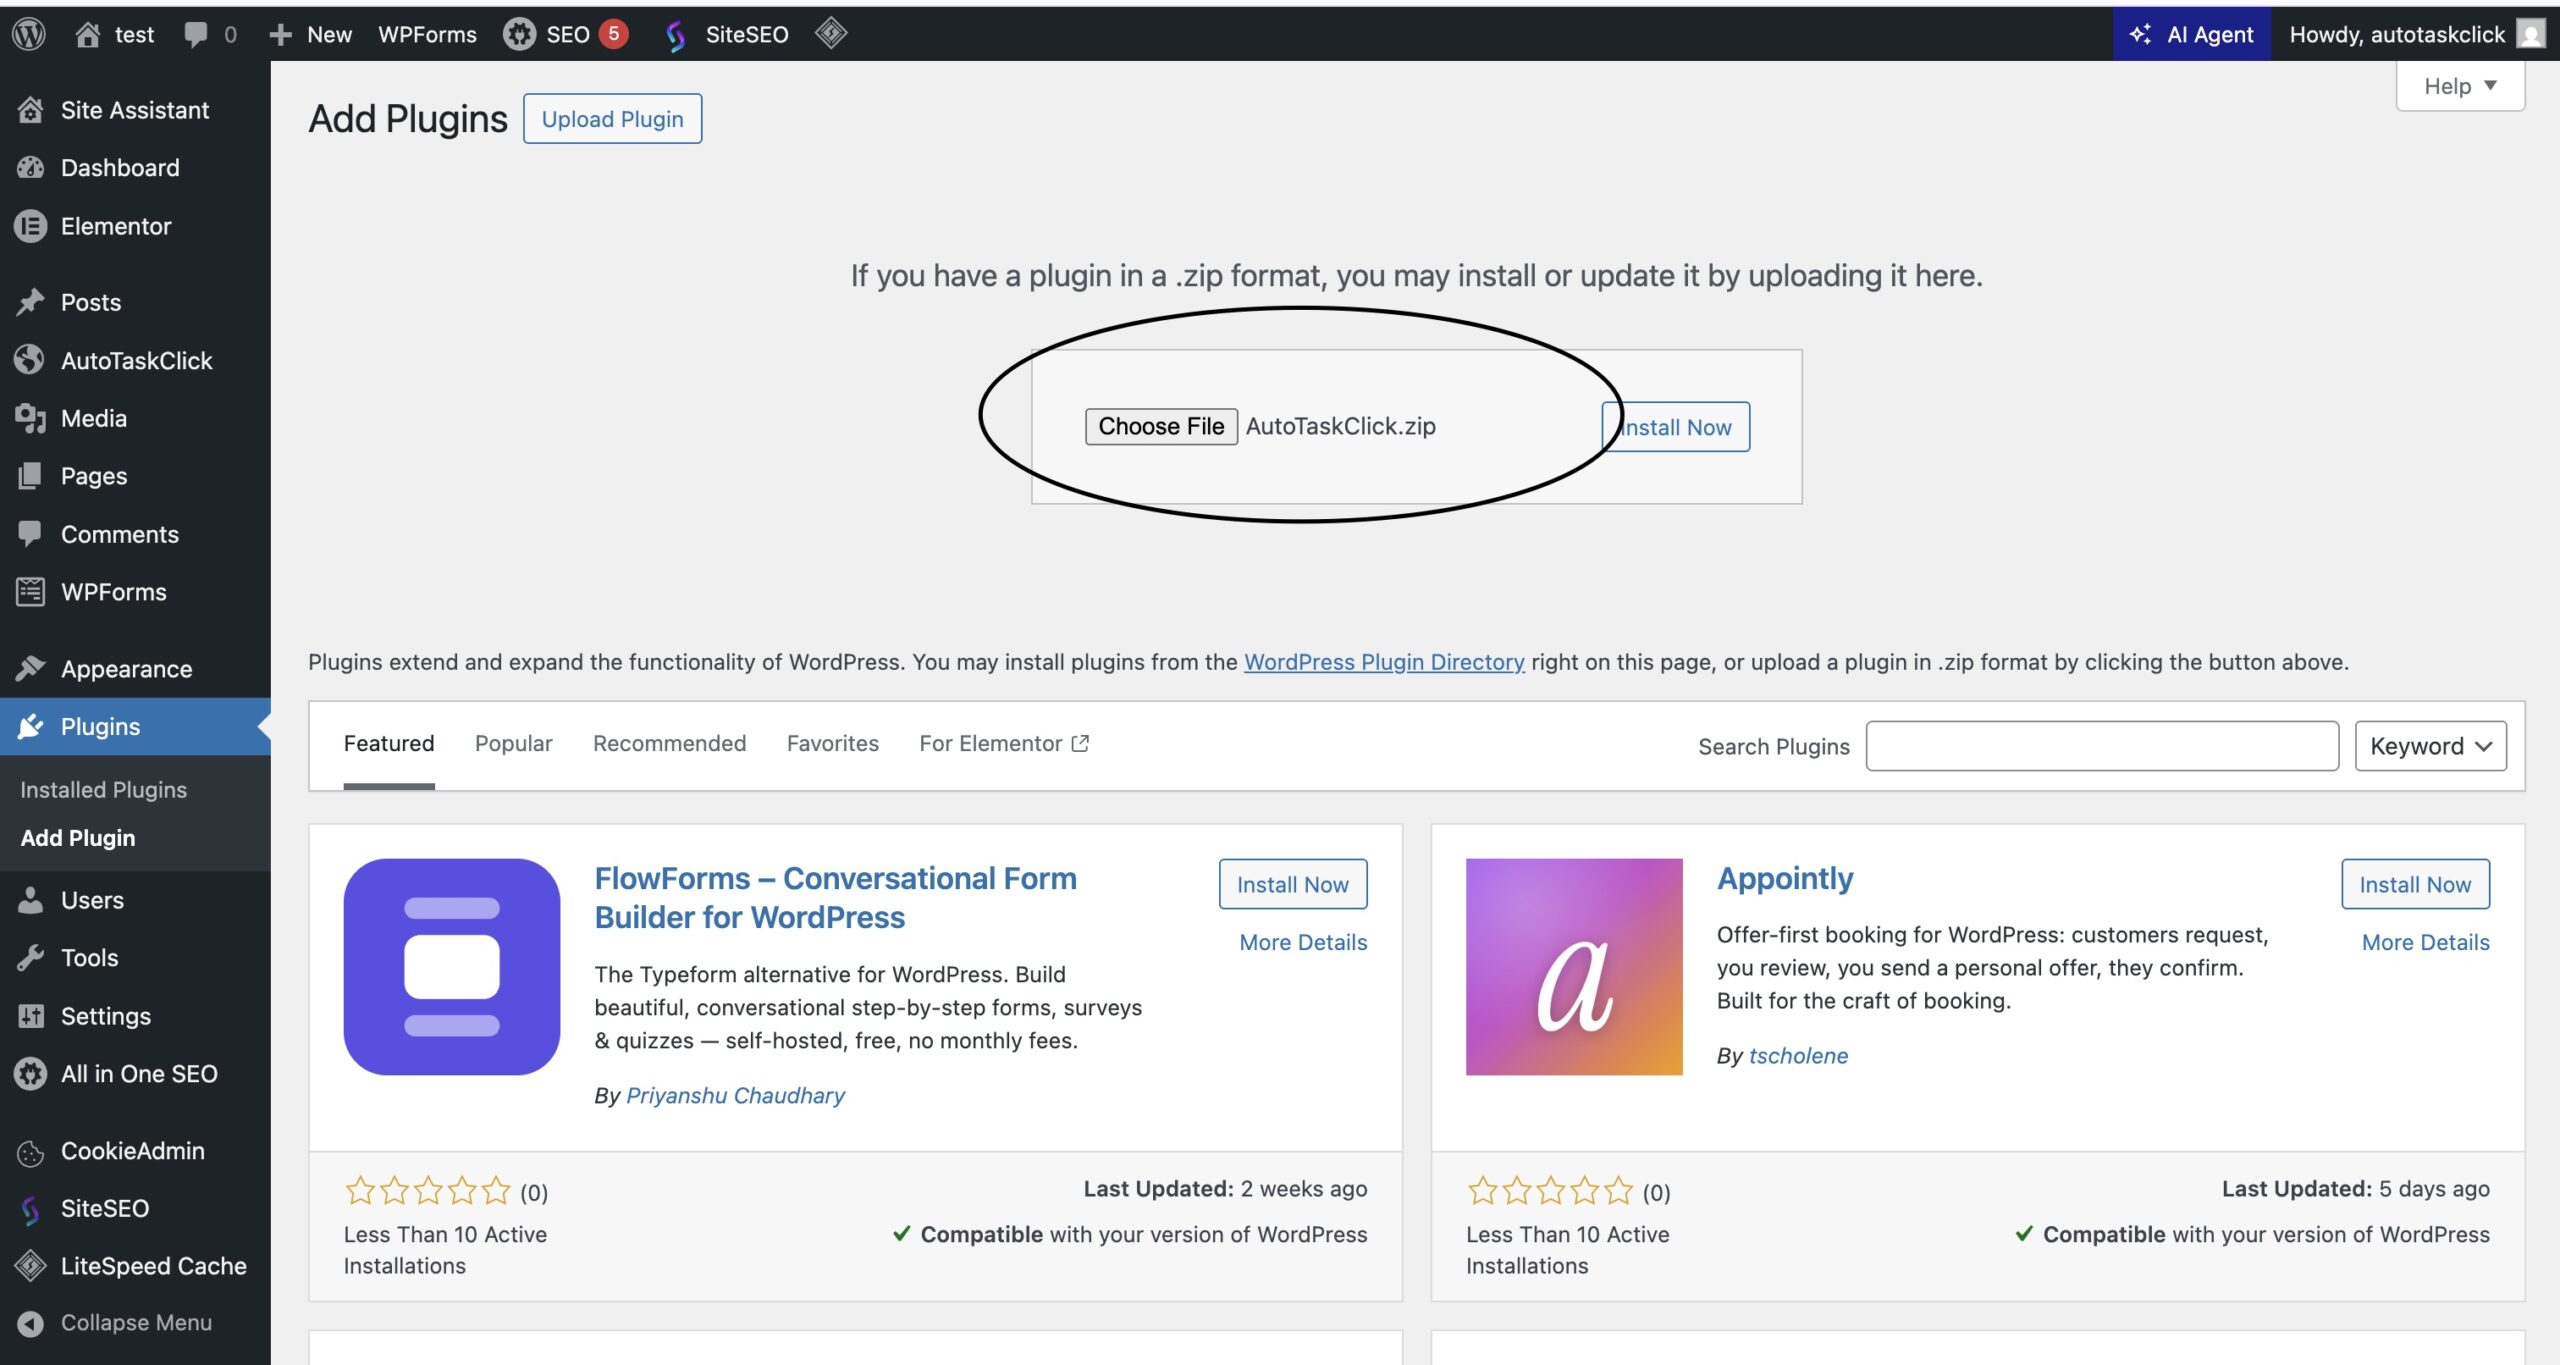Open the Appointly plugin title link

[x=1785, y=878]
